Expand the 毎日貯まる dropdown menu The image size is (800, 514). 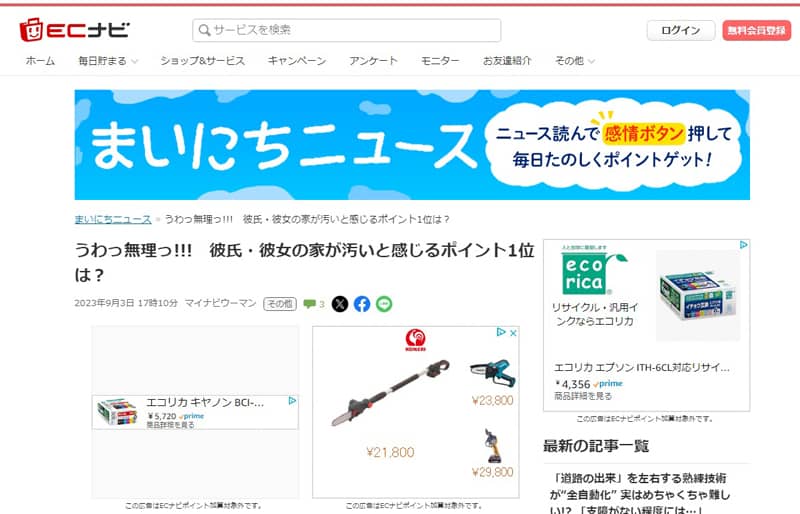[108, 61]
